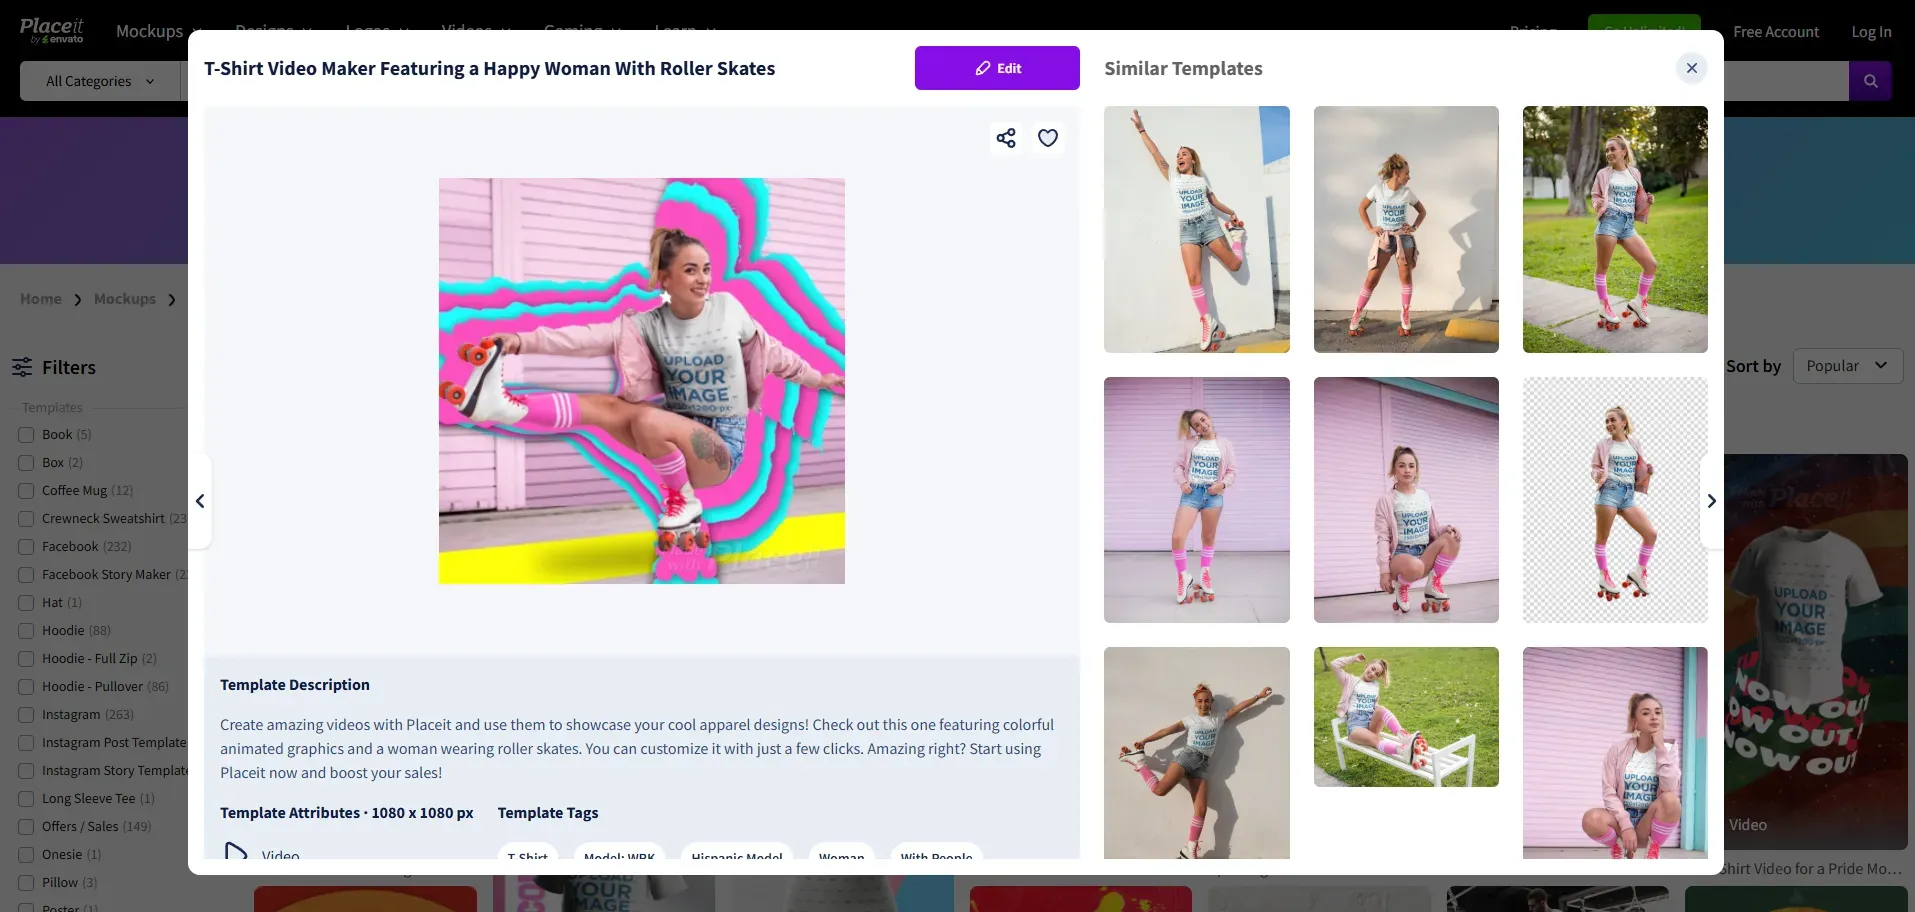Screen dimensions: 1915x912
Task: Advance Similar Templates with the right arrow
Action: tap(1711, 501)
